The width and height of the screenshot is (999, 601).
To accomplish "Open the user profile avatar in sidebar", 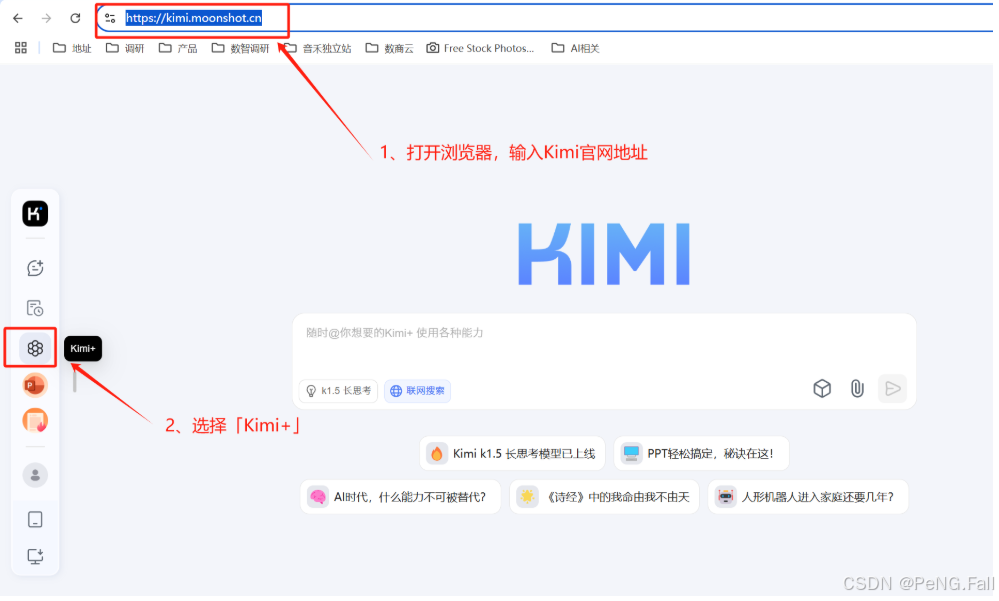I will [x=35, y=477].
